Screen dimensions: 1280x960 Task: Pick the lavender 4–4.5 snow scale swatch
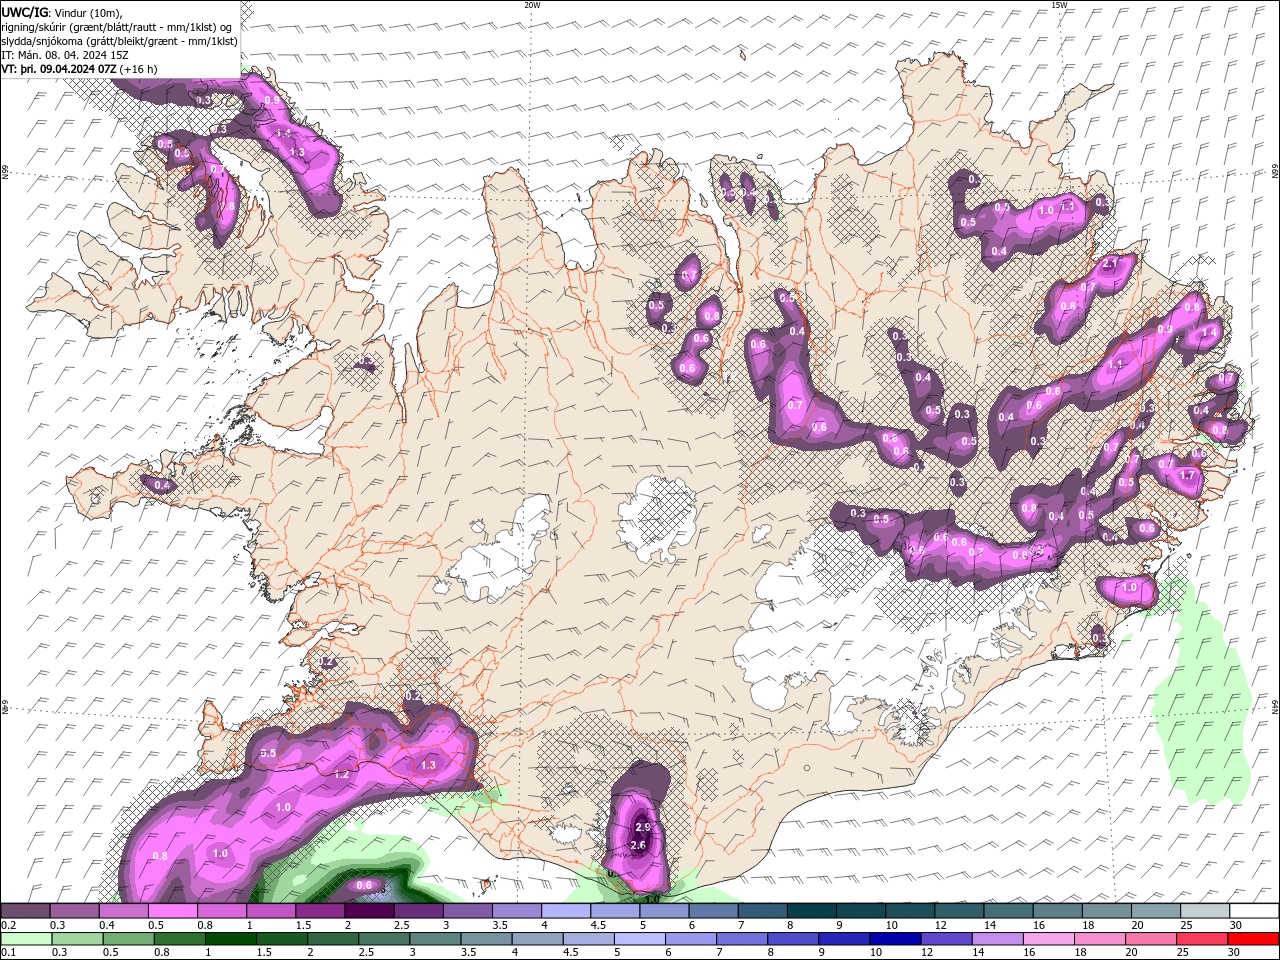pos(566,911)
